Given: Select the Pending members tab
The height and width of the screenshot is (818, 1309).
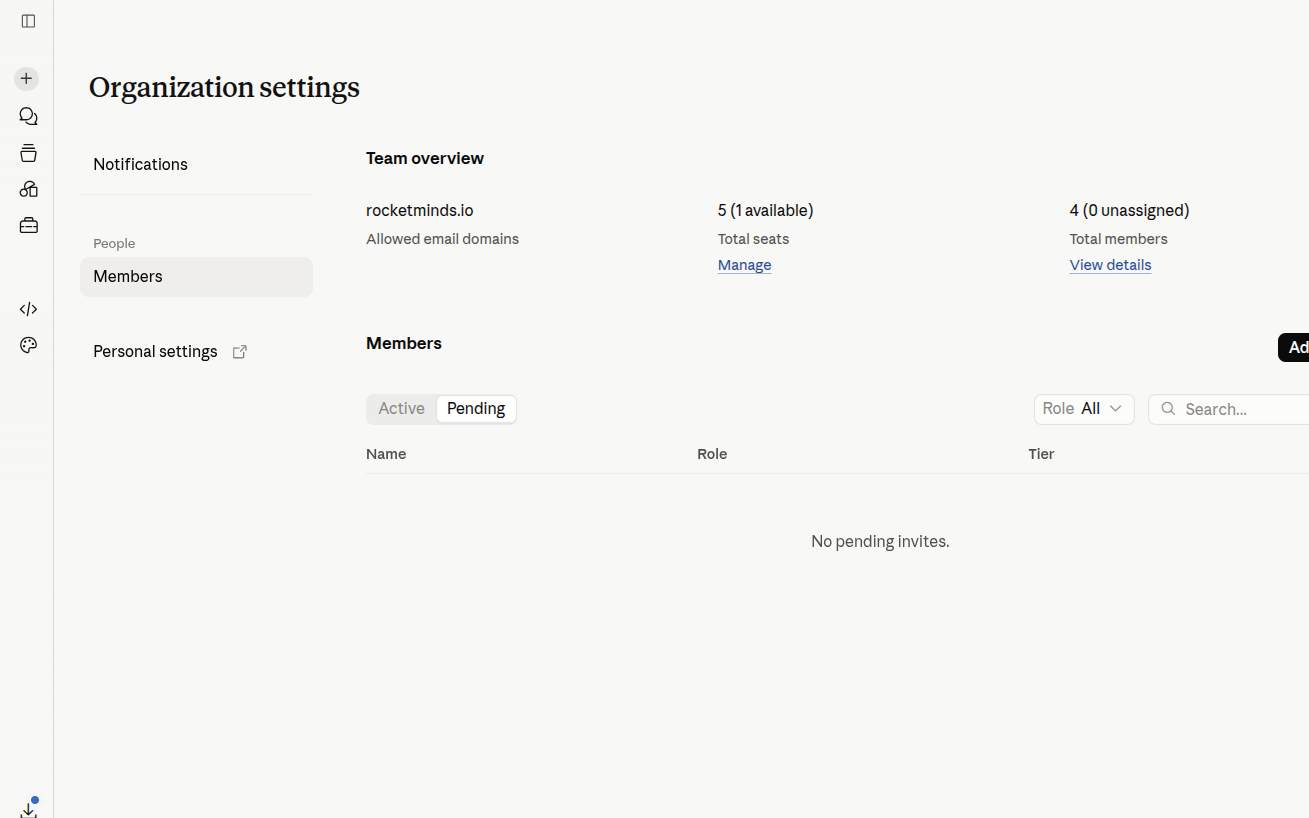Looking at the screenshot, I should pyautogui.click(x=476, y=409).
